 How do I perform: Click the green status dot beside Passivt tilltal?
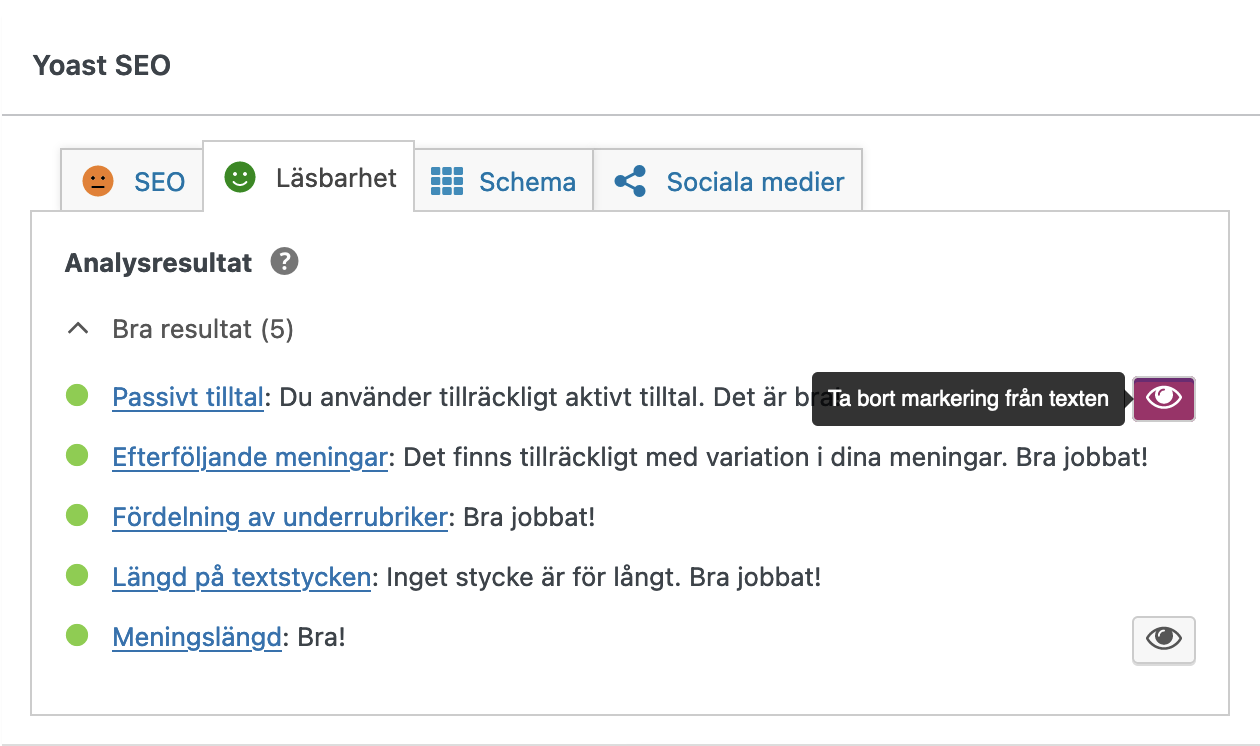click(78, 396)
